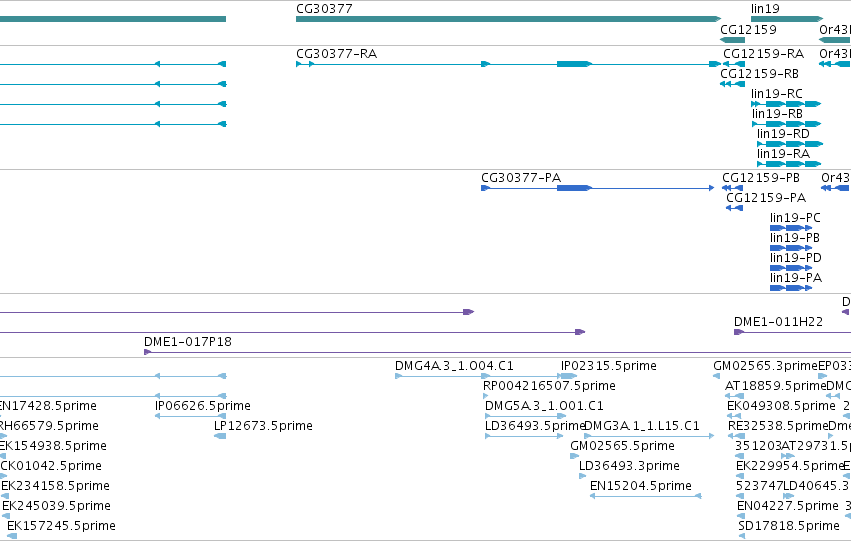Image resolution: width=851 pixels, height=541 pixels.
Task: Select the IP02315.5prime EST
Action: (x=569, y=376)
